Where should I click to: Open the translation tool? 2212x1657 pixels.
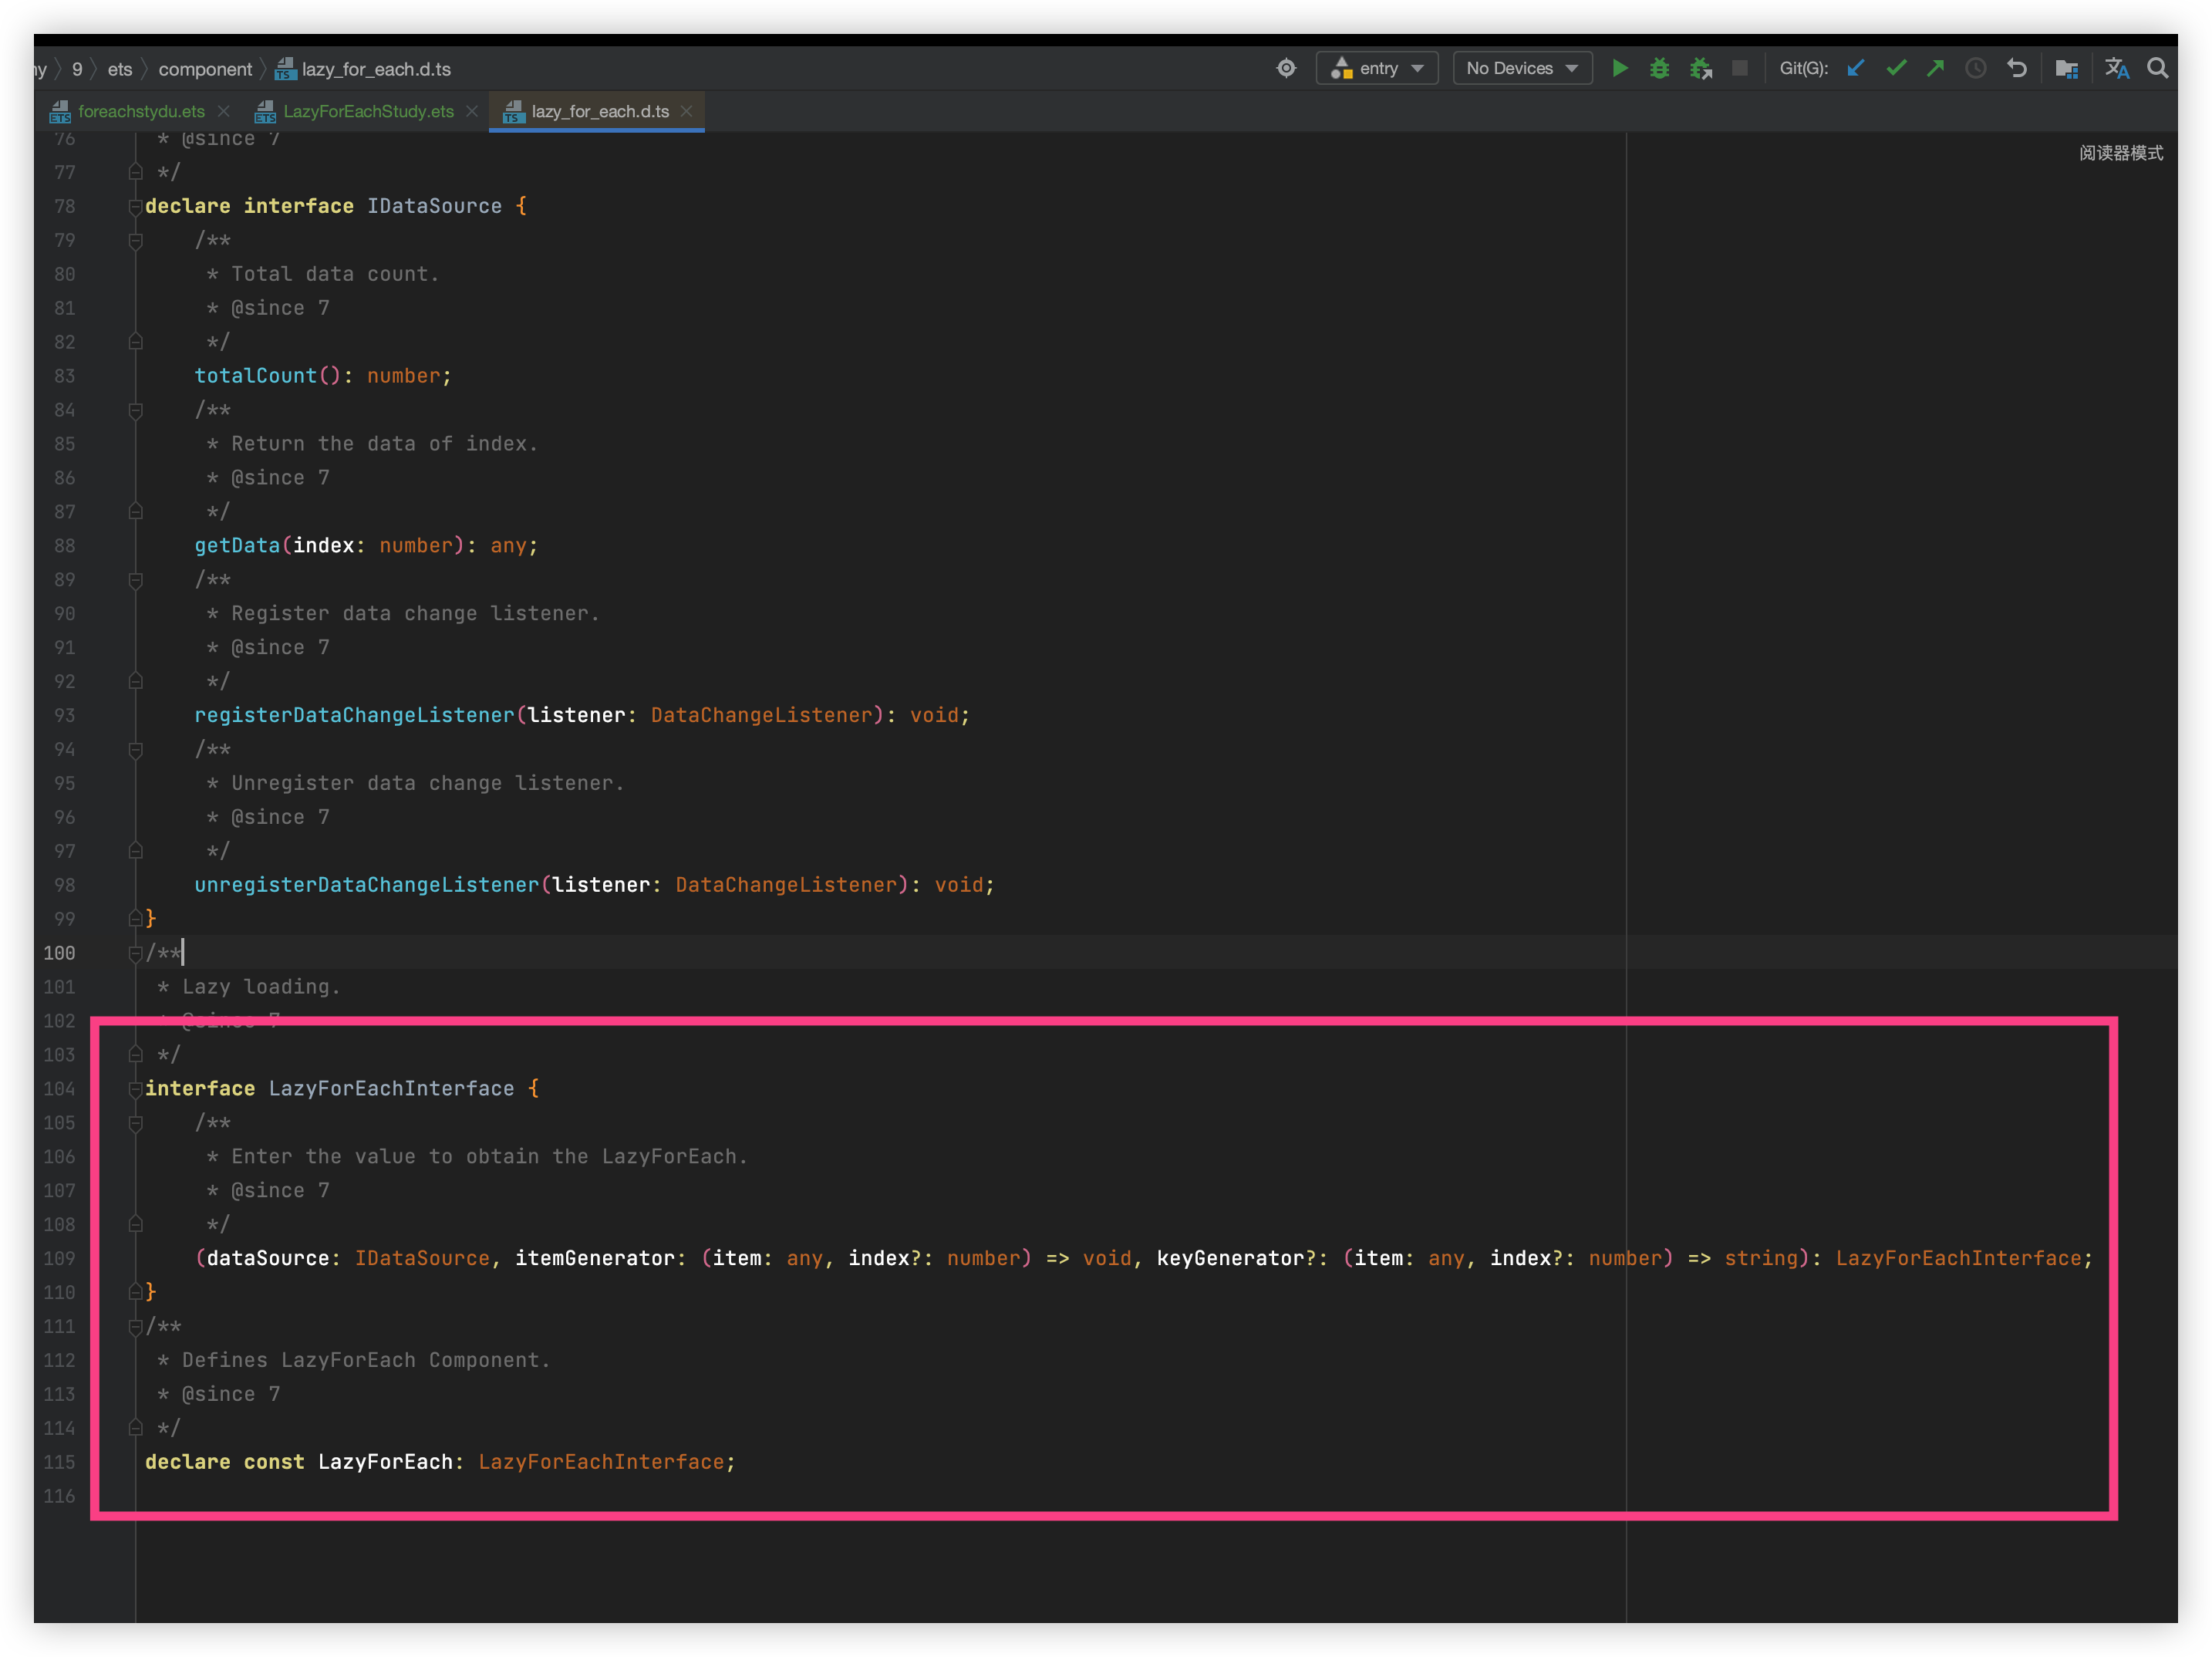pyautogui.click(x=2117, y=68)
